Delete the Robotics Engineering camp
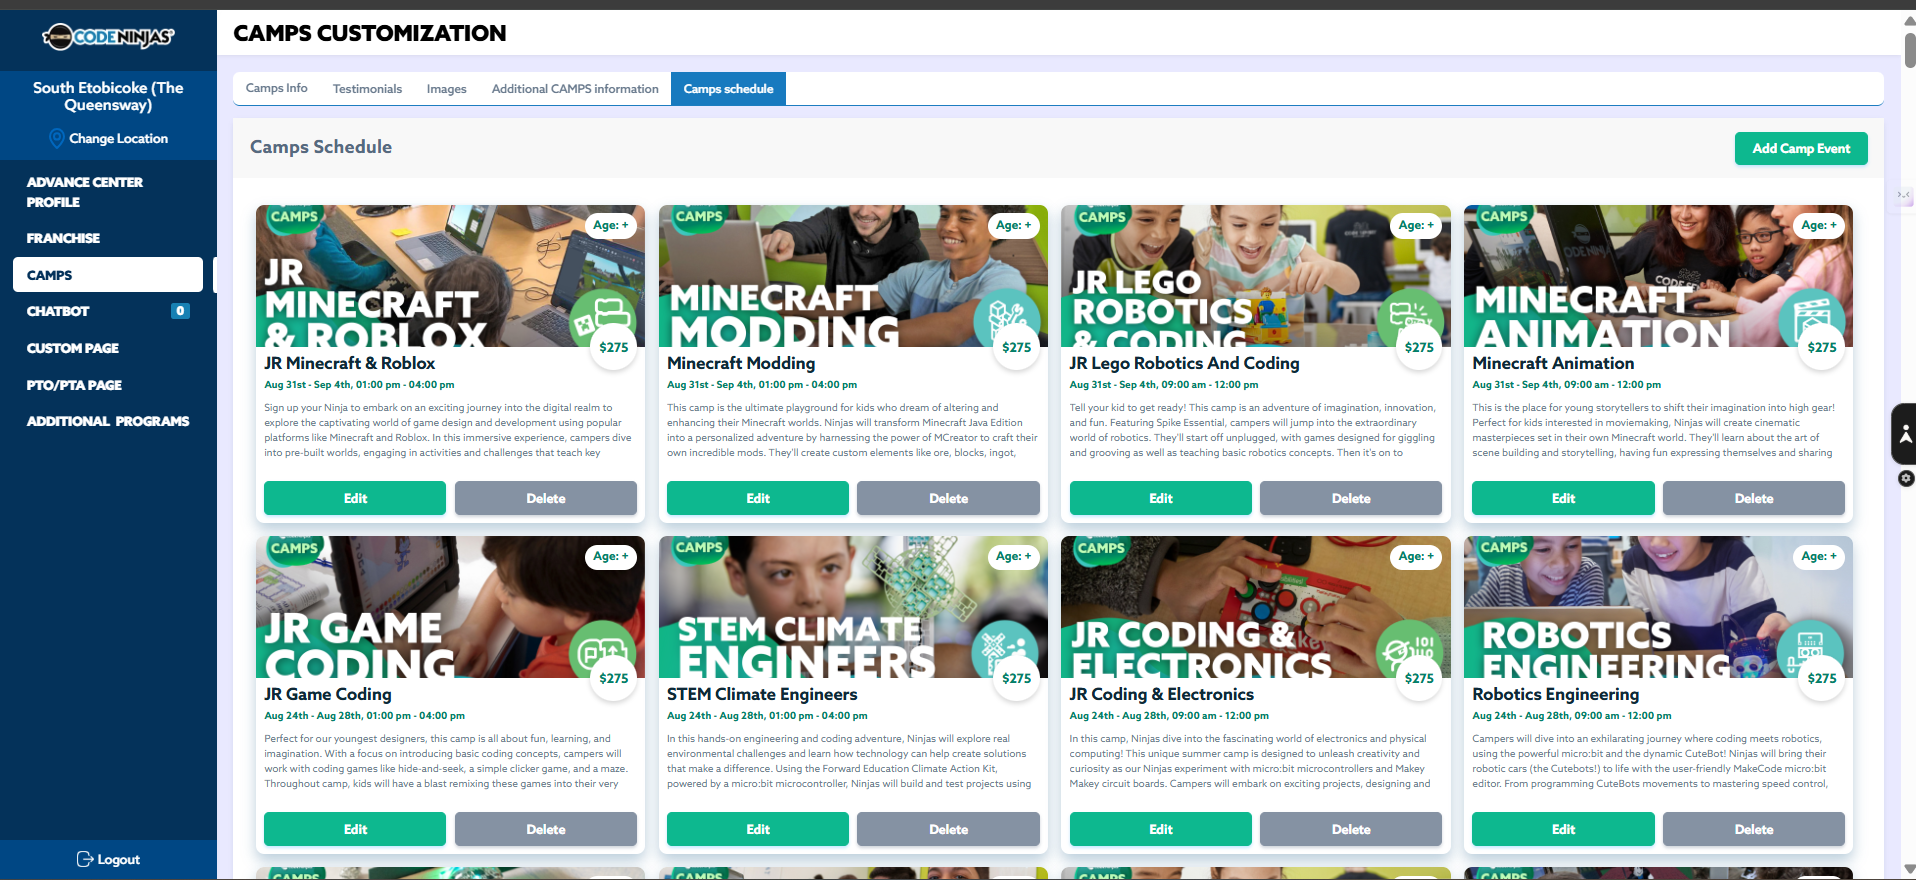This screenshot has width=1916, height=880. [x=1753, y=829]
